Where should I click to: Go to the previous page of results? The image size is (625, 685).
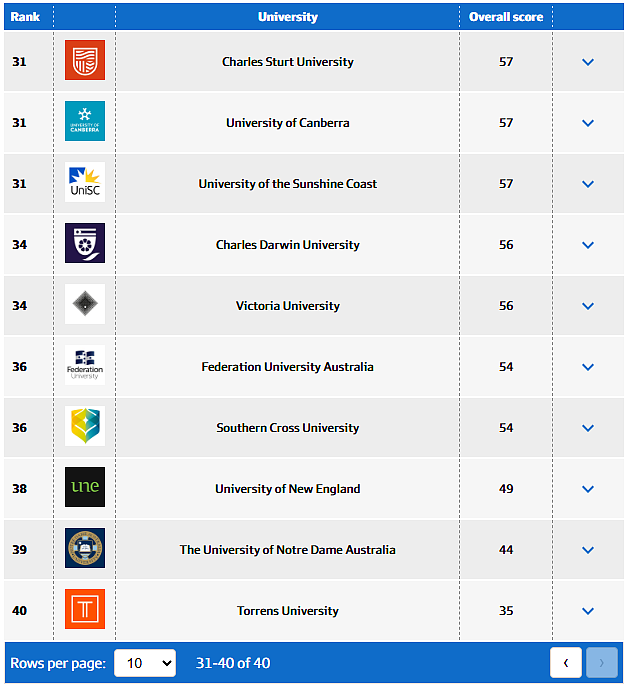tap(566, 663)
